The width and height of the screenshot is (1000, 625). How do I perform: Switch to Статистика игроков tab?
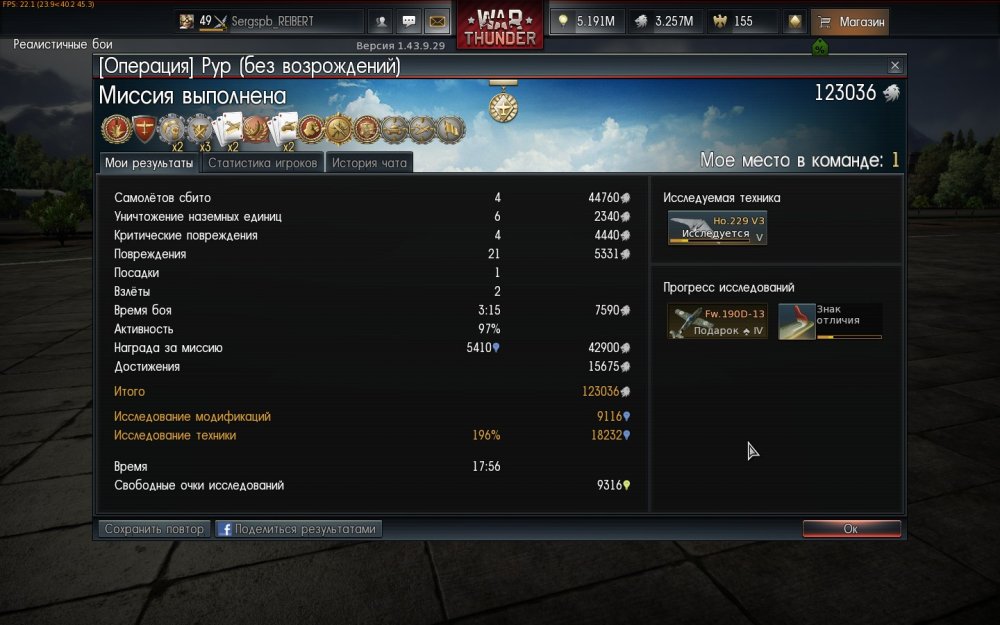tap(262, 163)
